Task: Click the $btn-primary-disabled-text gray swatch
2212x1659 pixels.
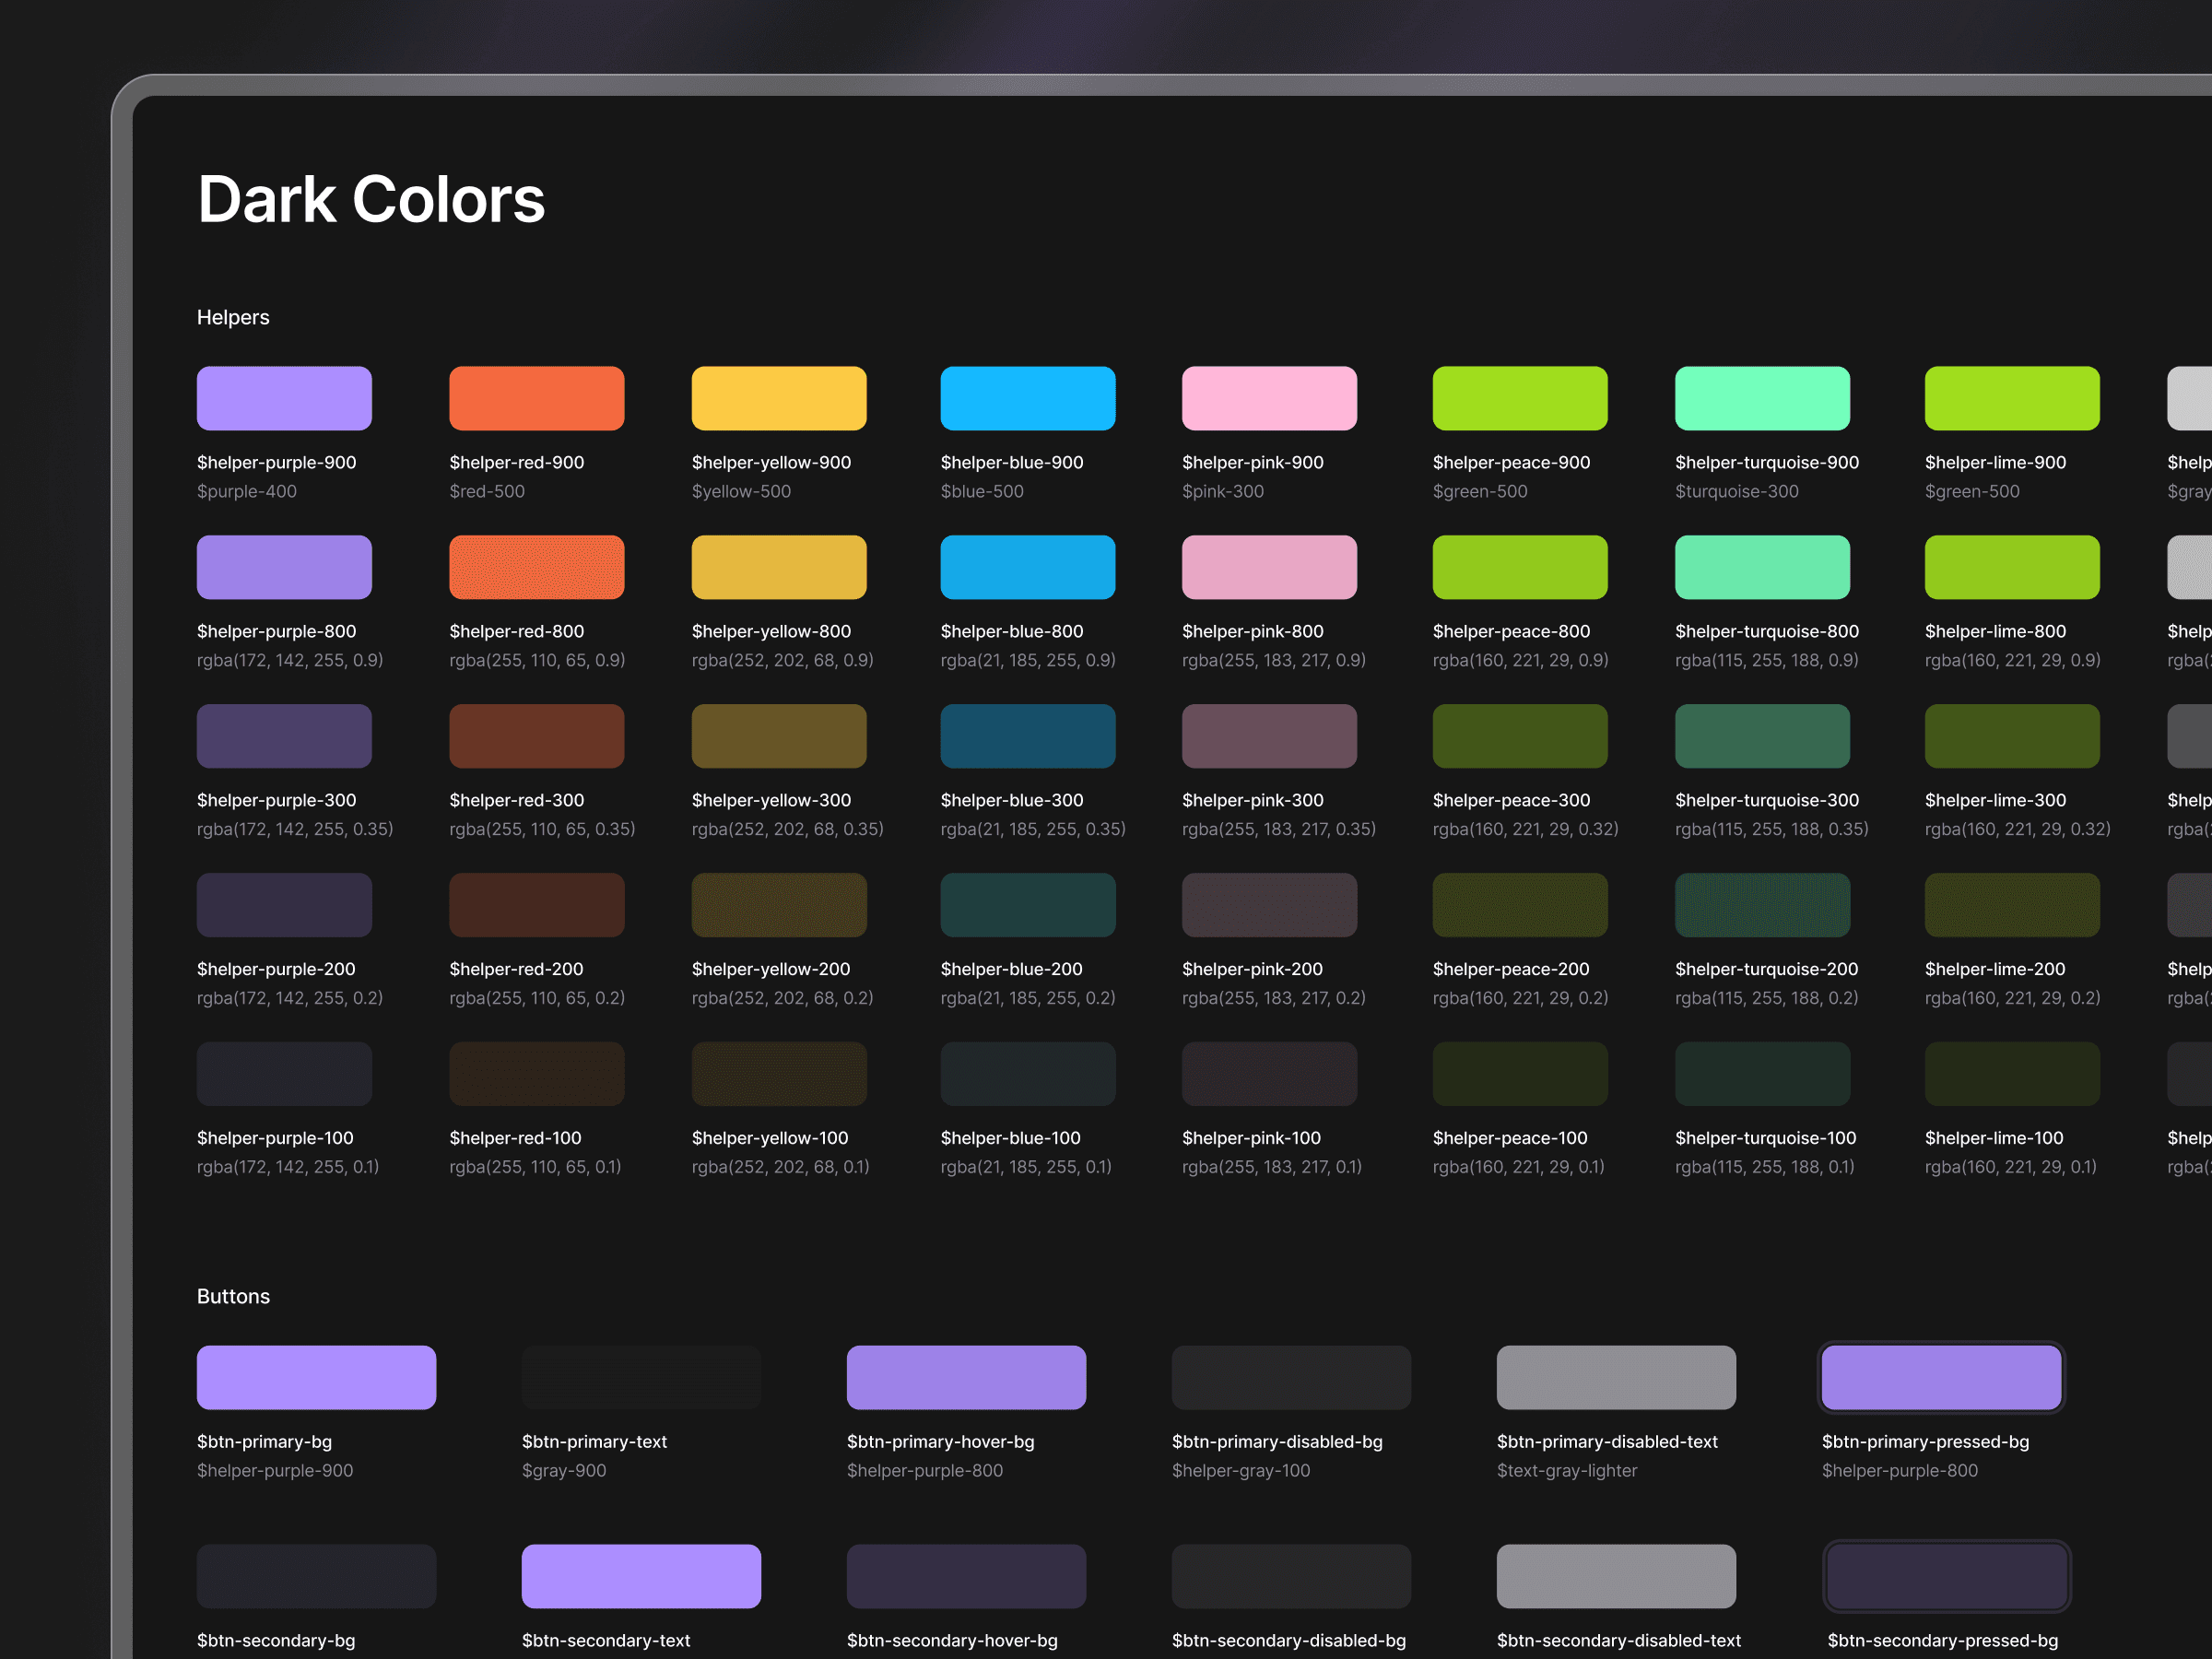Action: click(x=1616, y=1377)
